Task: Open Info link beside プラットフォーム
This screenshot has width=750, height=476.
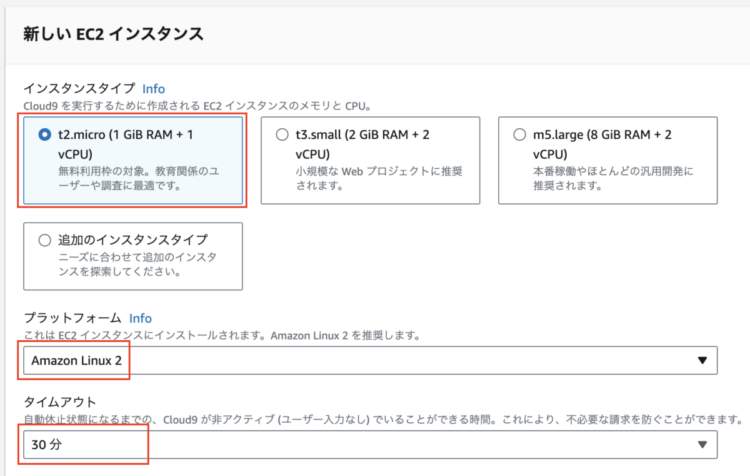Action: point(140,319)
